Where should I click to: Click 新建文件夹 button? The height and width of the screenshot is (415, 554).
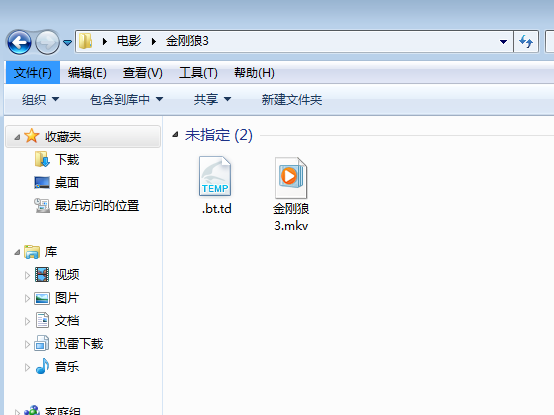click(x=292, y=100)
